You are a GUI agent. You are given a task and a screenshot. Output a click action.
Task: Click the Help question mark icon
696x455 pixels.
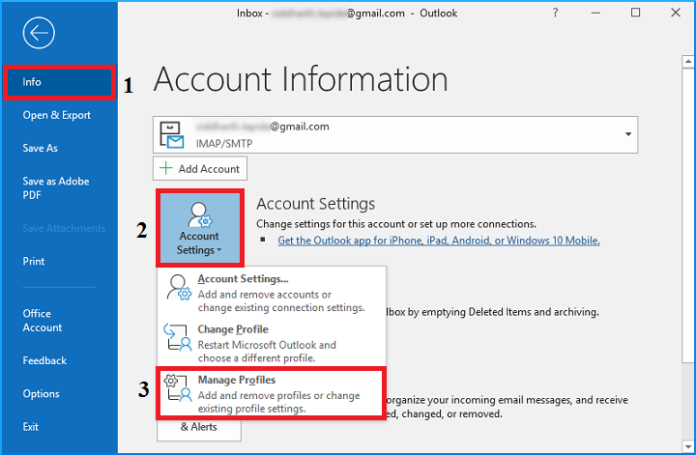pos(582,13)
